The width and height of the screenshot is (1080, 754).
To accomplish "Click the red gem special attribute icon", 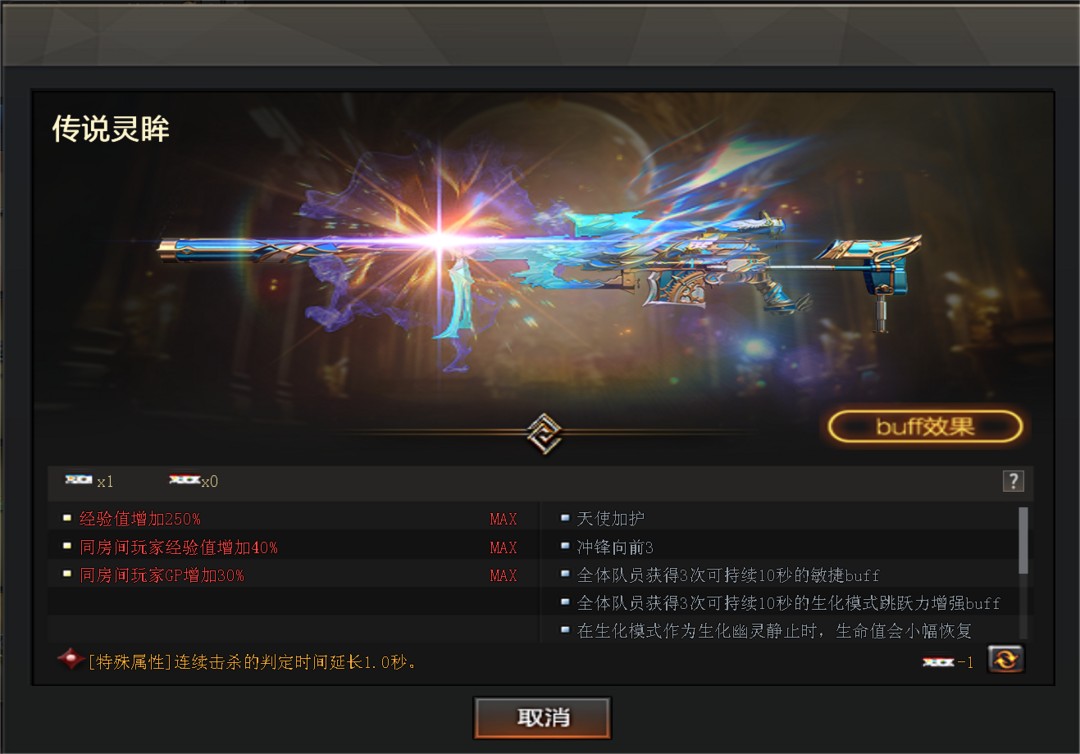I will click(x=70, y=659).
